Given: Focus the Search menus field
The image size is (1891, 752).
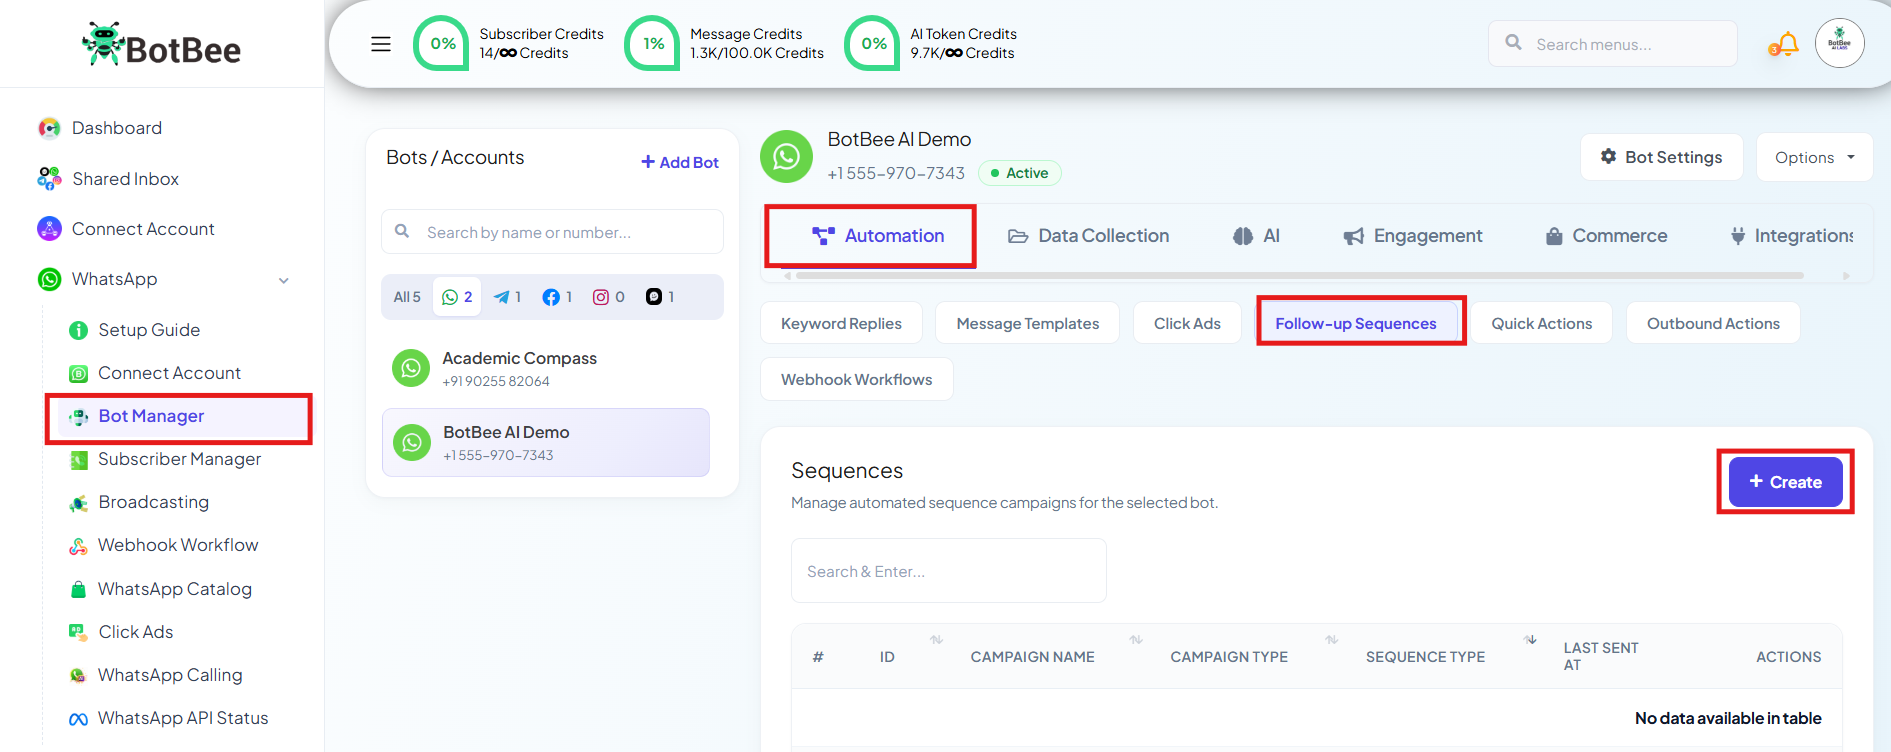Looking at the screenshot, I should coord(1612,44).
